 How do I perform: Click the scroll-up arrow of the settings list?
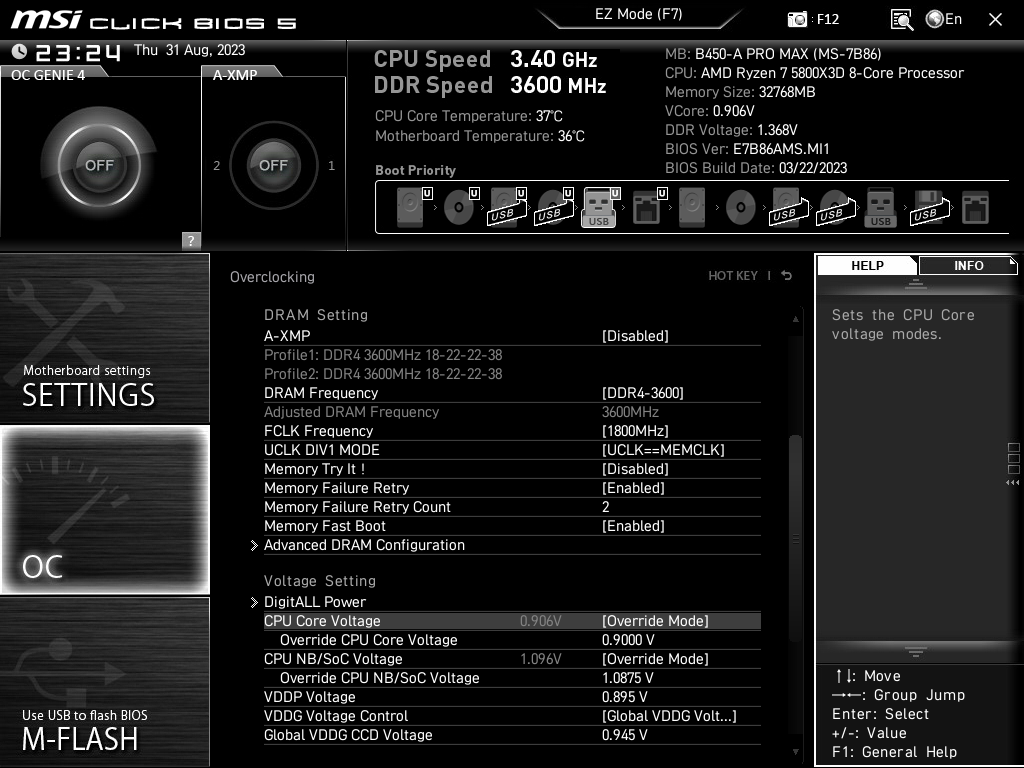click(x=795, y=319)
